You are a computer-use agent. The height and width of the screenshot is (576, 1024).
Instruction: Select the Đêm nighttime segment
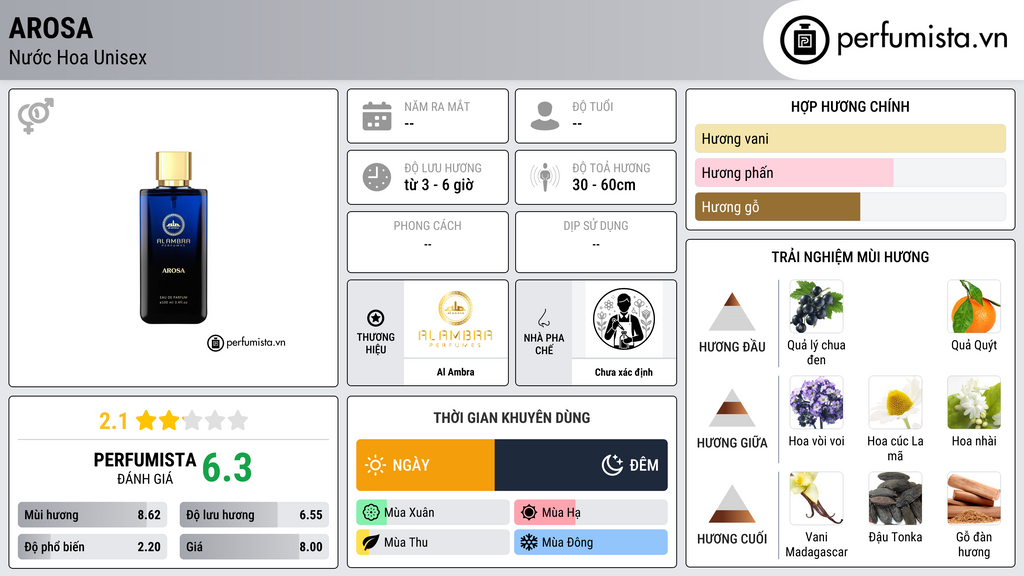581,465
